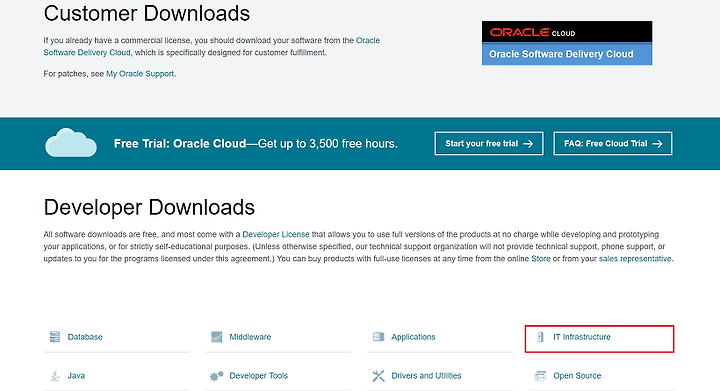Open the Developer Tools downloads link
720x391 pixels.
click(x=259, y=376)
